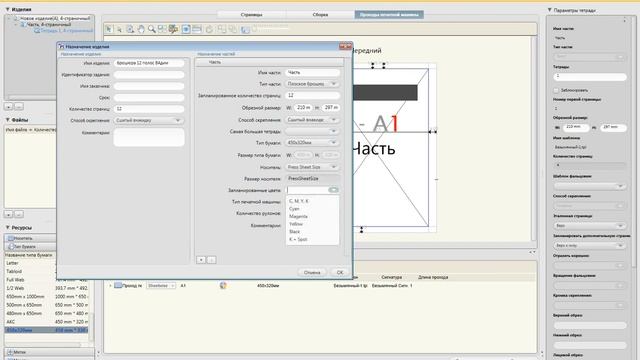Toggle the highlighted blue page view icon

[x=186, y=29]
